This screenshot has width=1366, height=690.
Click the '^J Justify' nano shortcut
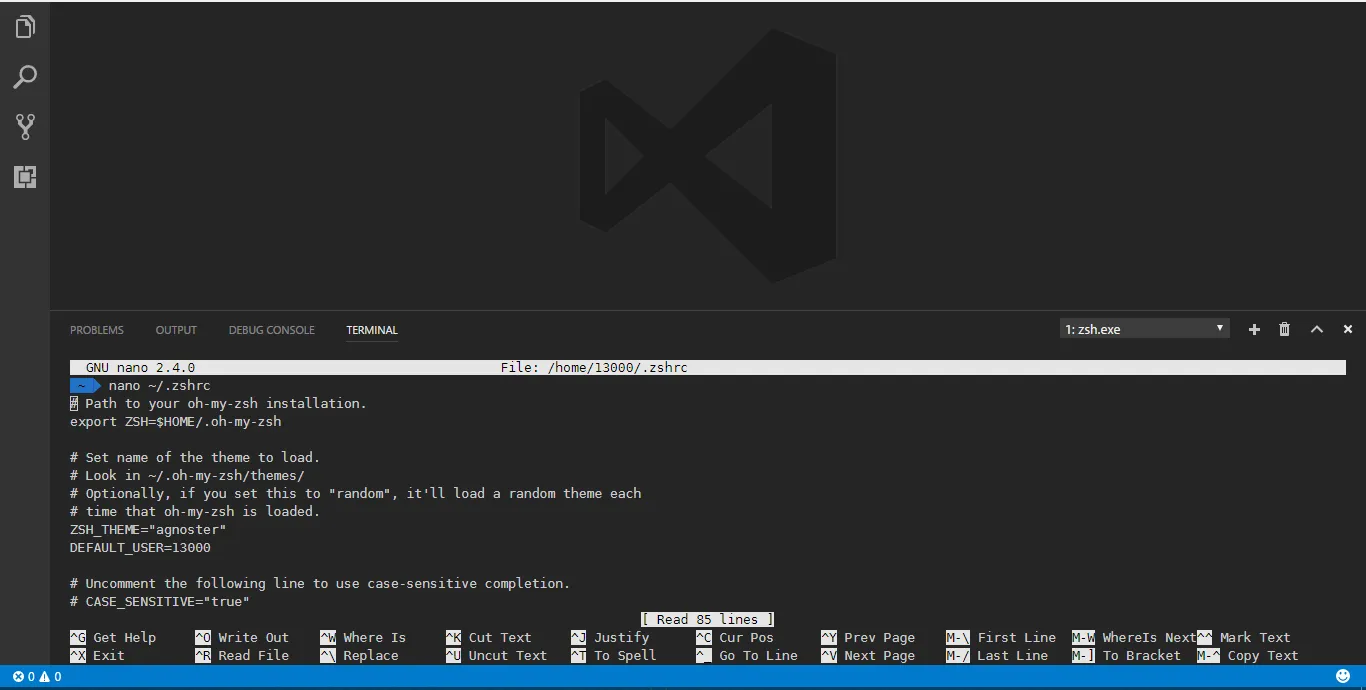pos(610,638)
